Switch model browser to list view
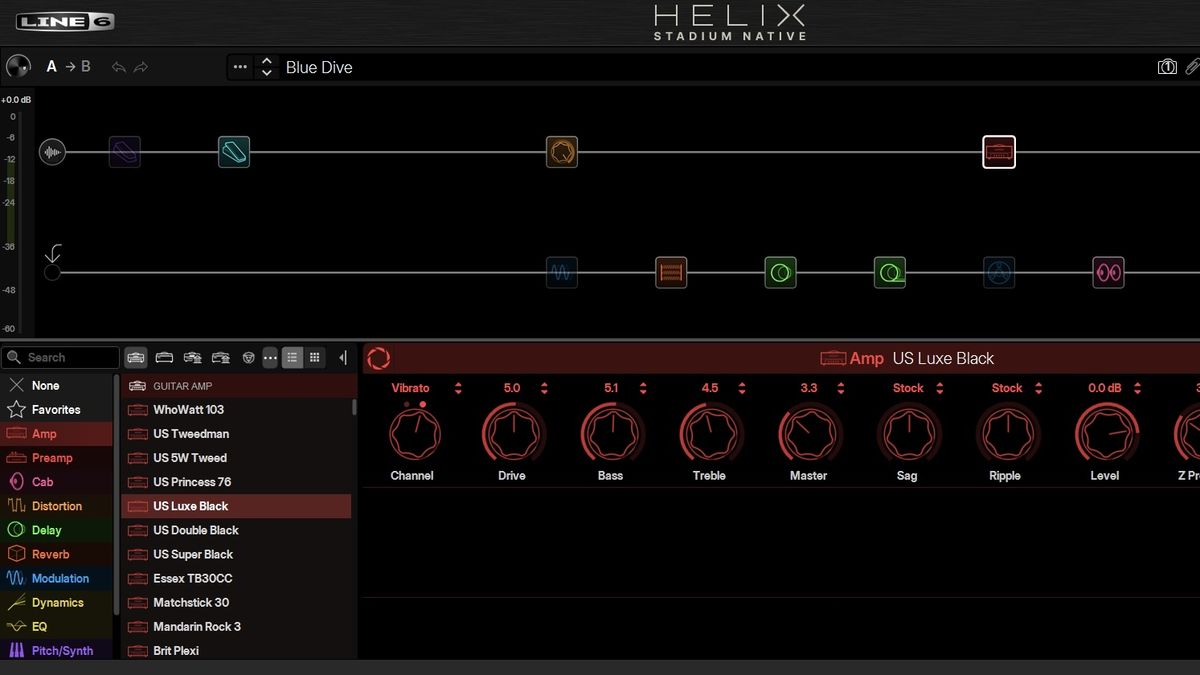The height and width of the screenshot is (675, 1200). tap(292, 357)
